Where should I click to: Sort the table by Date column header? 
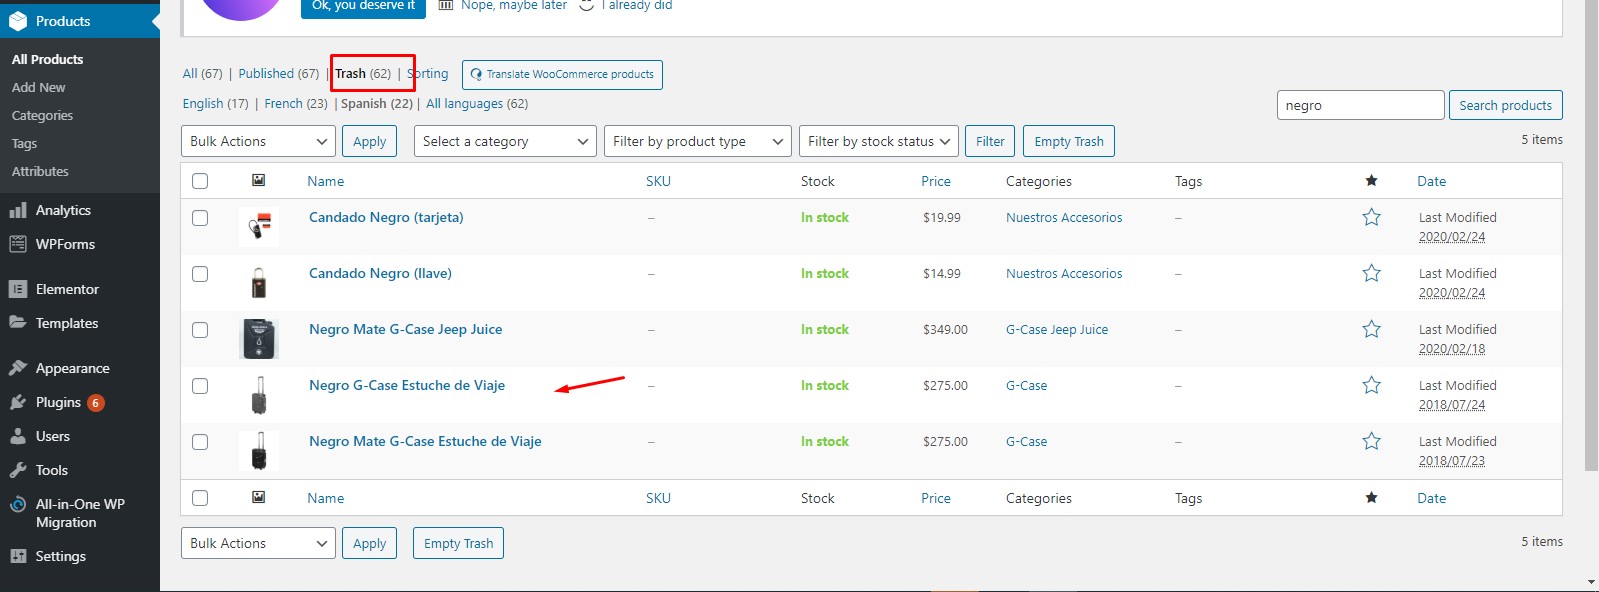coord(1432,181)
